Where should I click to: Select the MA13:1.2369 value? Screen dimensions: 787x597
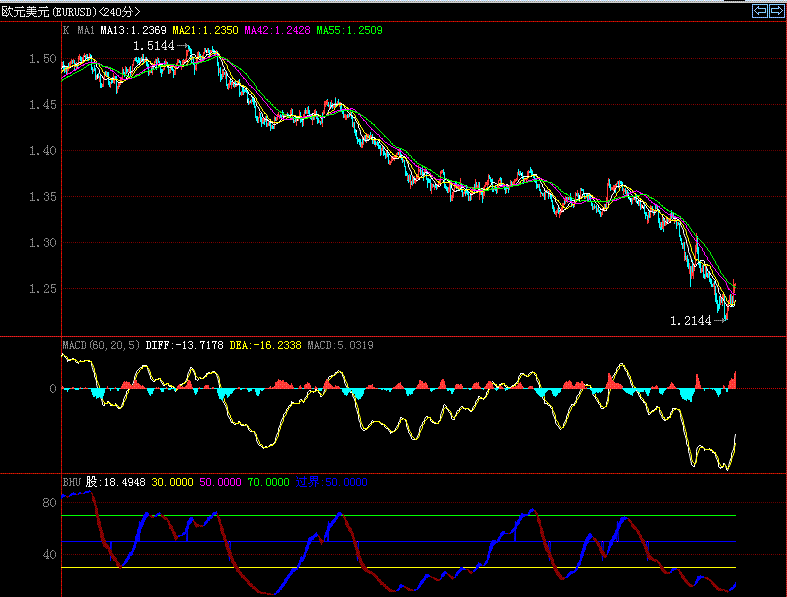click(x=134, y=31)
